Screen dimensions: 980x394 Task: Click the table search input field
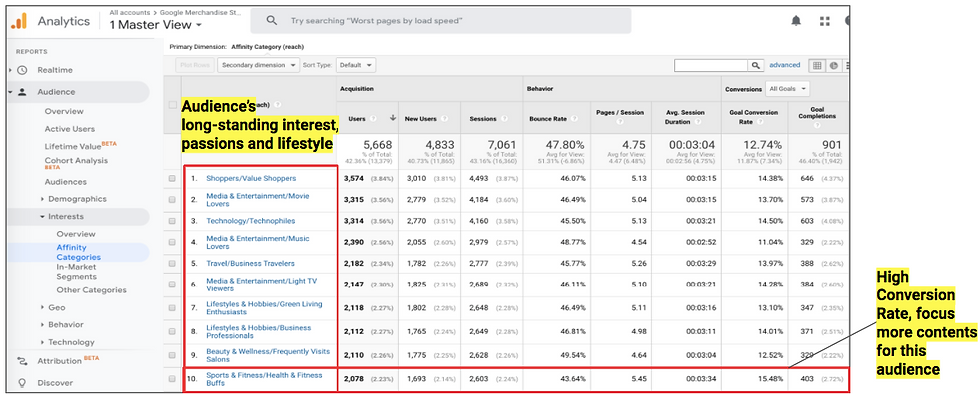pyautogui.click(x=711, y=65)
